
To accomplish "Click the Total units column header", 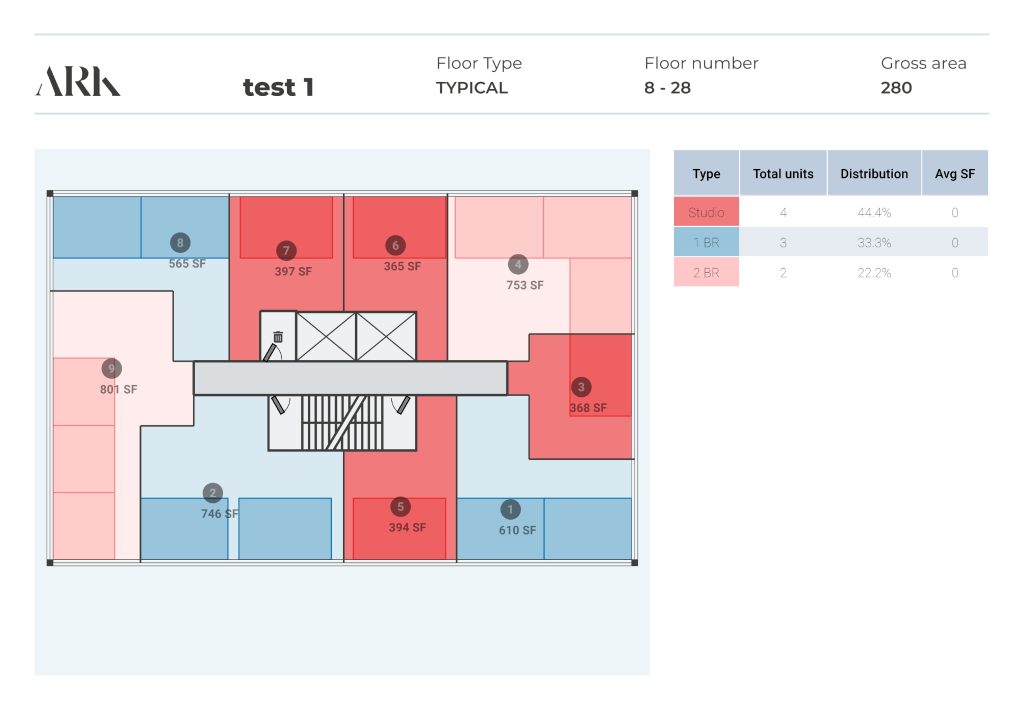I will tap(783, 173).
